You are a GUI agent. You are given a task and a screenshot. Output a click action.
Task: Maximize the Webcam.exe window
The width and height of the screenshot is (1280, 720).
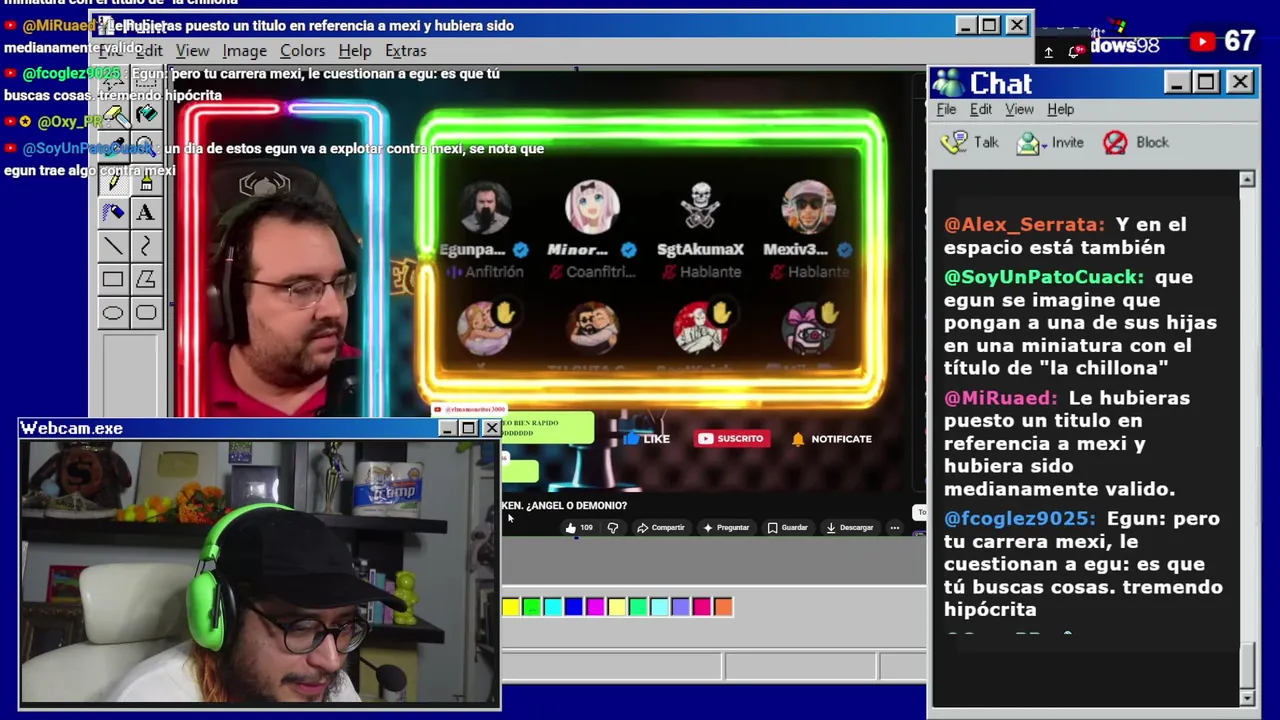pos(468,429)
